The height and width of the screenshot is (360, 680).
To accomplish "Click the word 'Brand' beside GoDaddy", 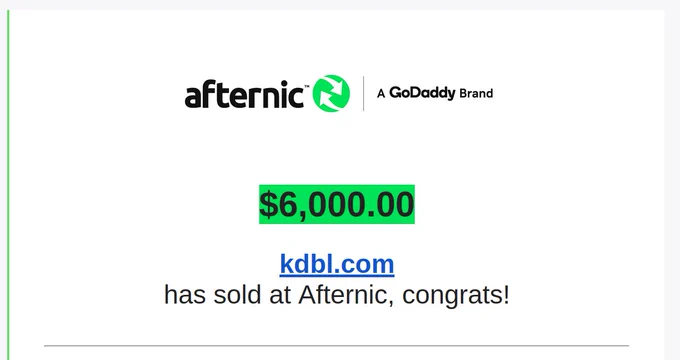I will [x=476, y=93].
